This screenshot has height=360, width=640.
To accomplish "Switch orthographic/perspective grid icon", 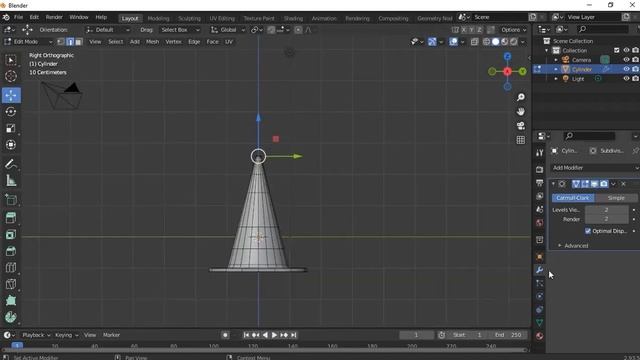I will pyautogui.click(x=520, y=140).
